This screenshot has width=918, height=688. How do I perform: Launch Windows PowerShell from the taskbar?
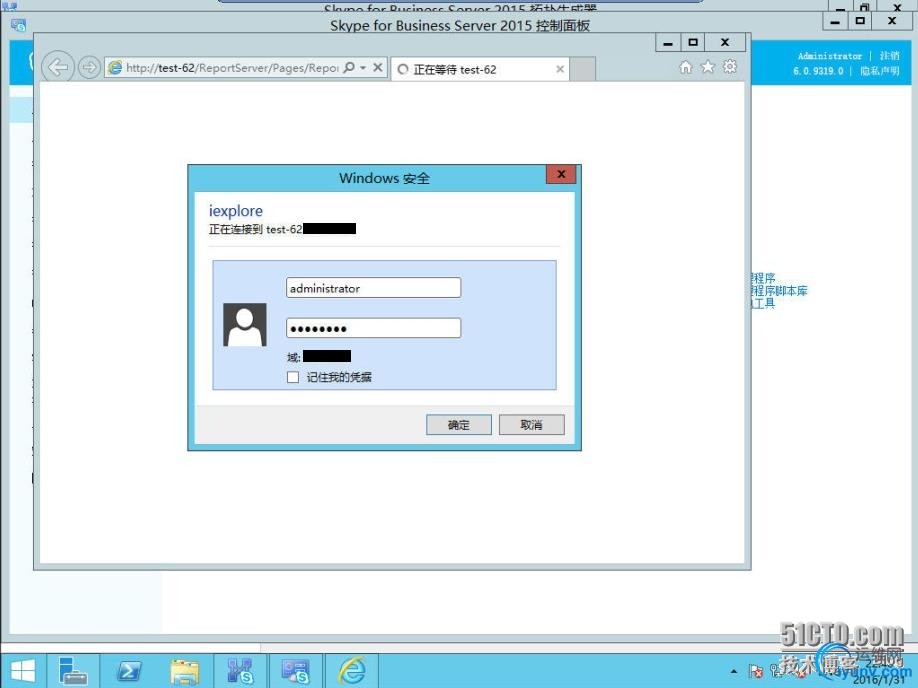click(x=129, y=670)
